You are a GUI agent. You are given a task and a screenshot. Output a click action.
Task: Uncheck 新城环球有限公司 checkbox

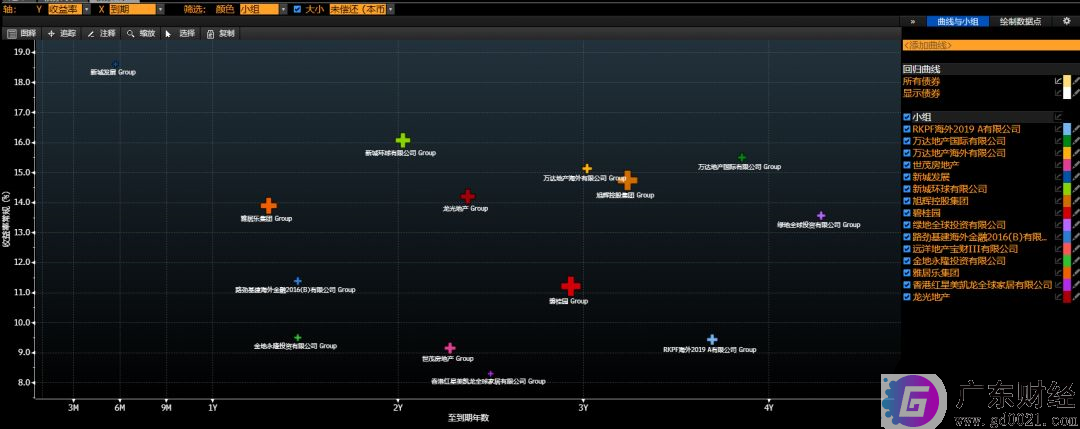[907, 189]
